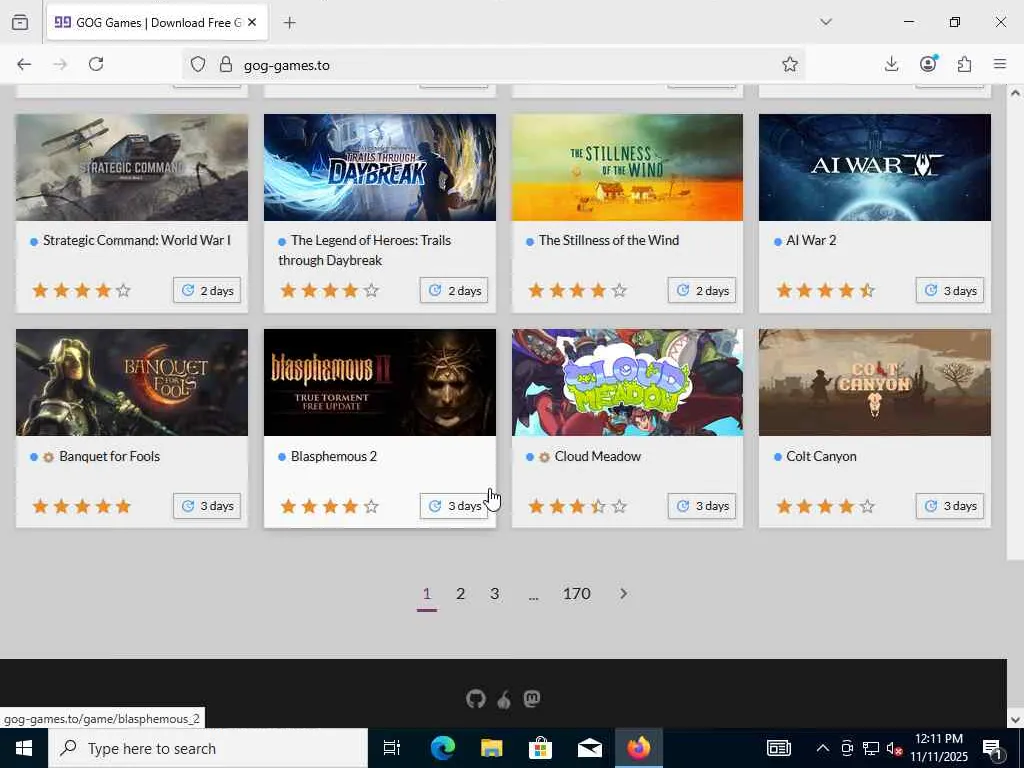Open File Explorer from taskbar

(x=492, y=748)
